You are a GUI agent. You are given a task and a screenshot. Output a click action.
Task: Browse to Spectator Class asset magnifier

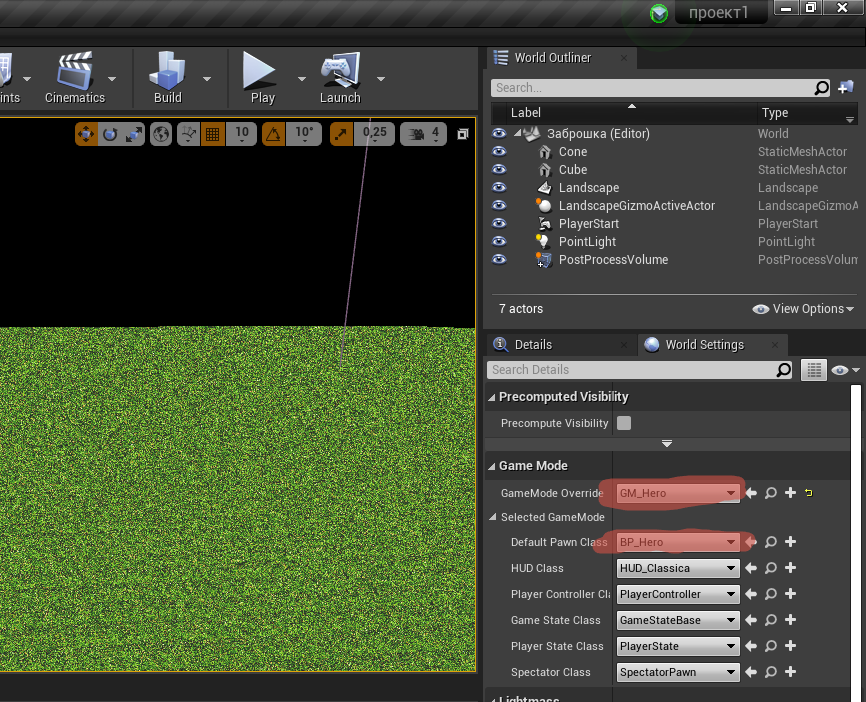[x=770, y=672]
